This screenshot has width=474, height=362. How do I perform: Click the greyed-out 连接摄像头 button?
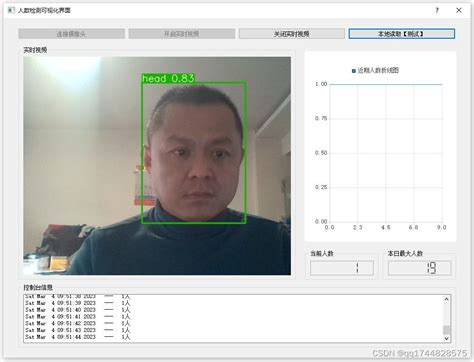[71, 34]
